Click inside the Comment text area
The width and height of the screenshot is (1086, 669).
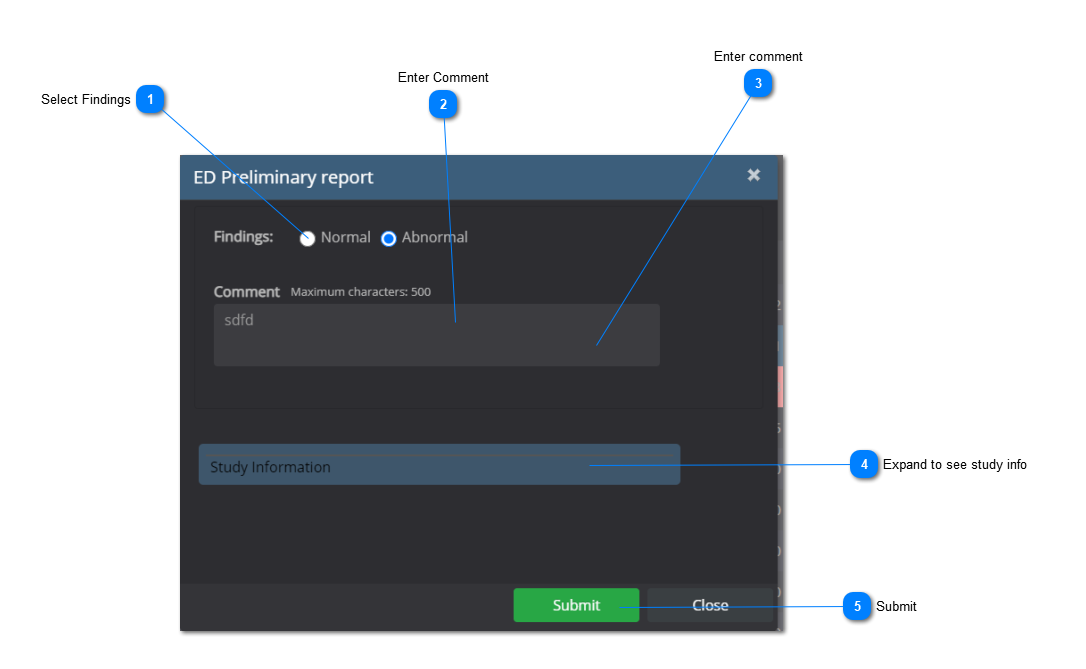pyautogui.click(x=436, y=335)
